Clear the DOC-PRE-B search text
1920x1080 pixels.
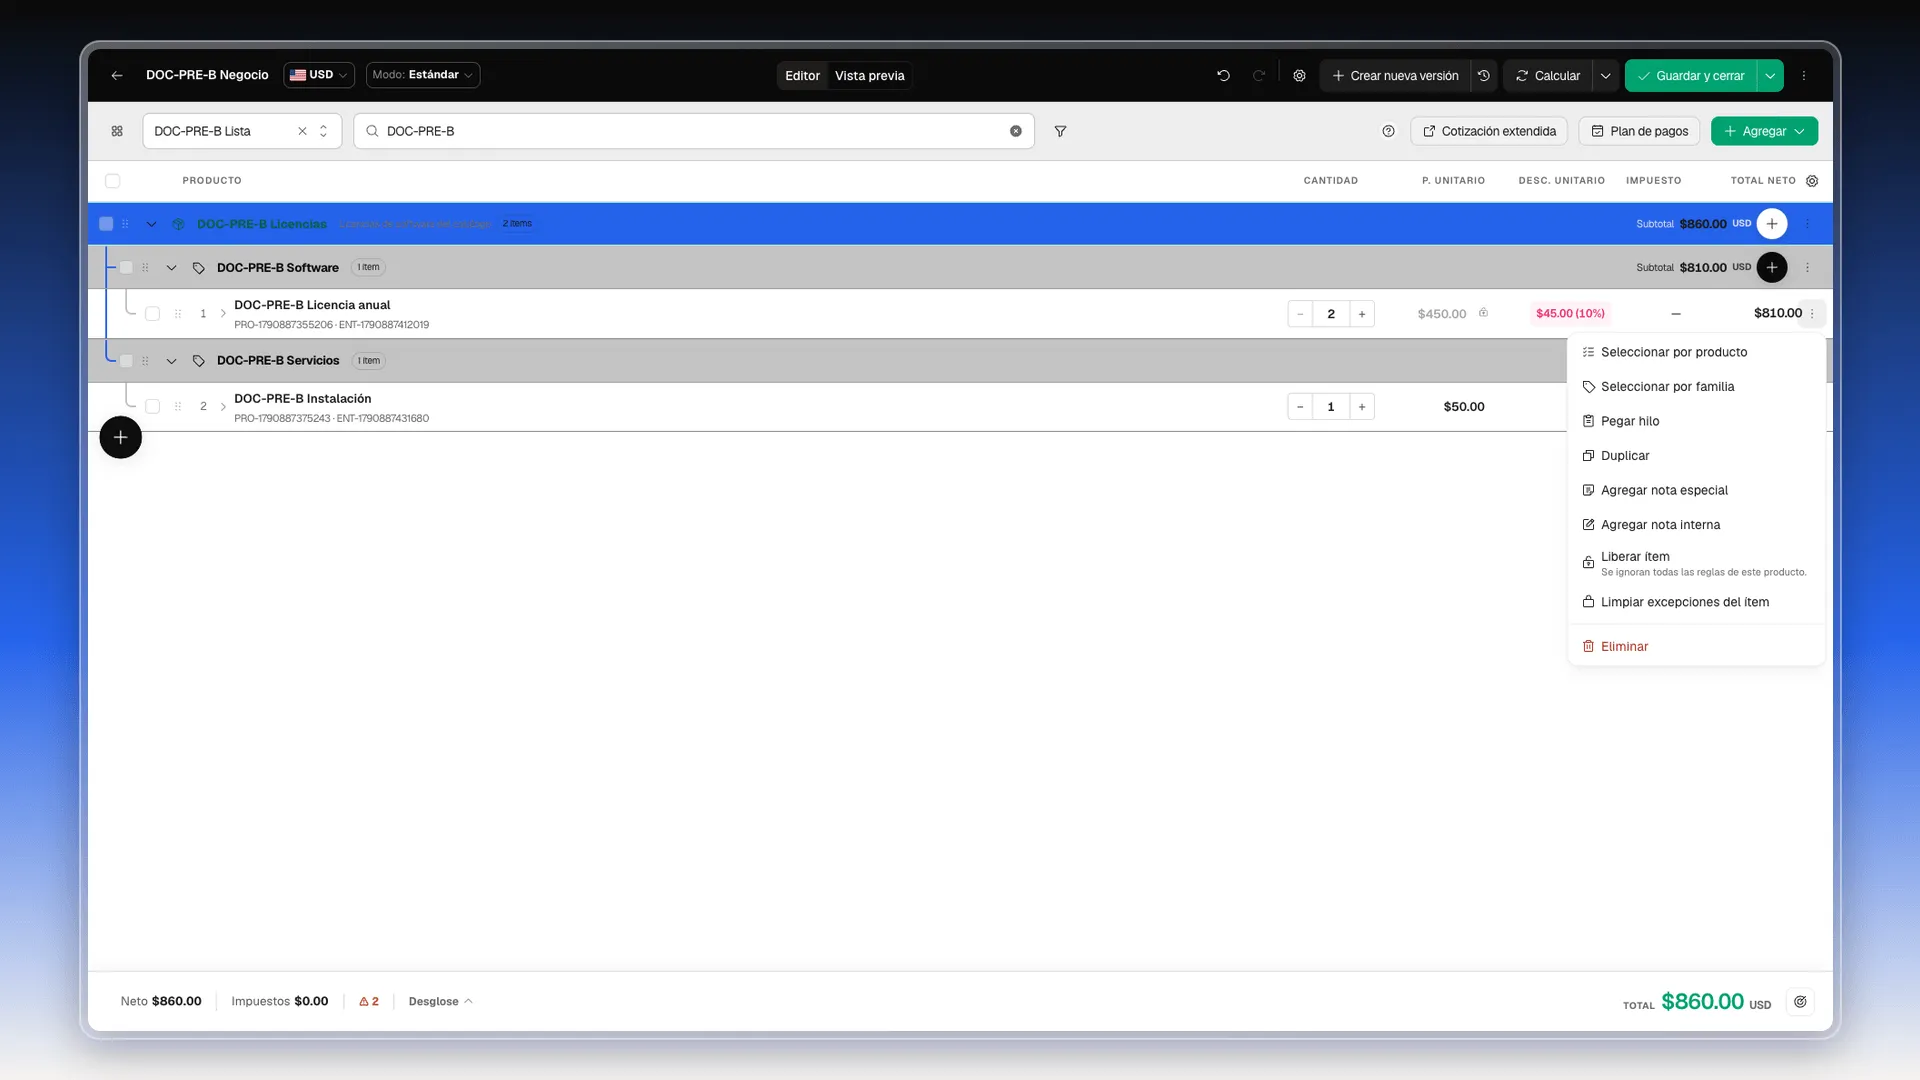[1016, 131]
